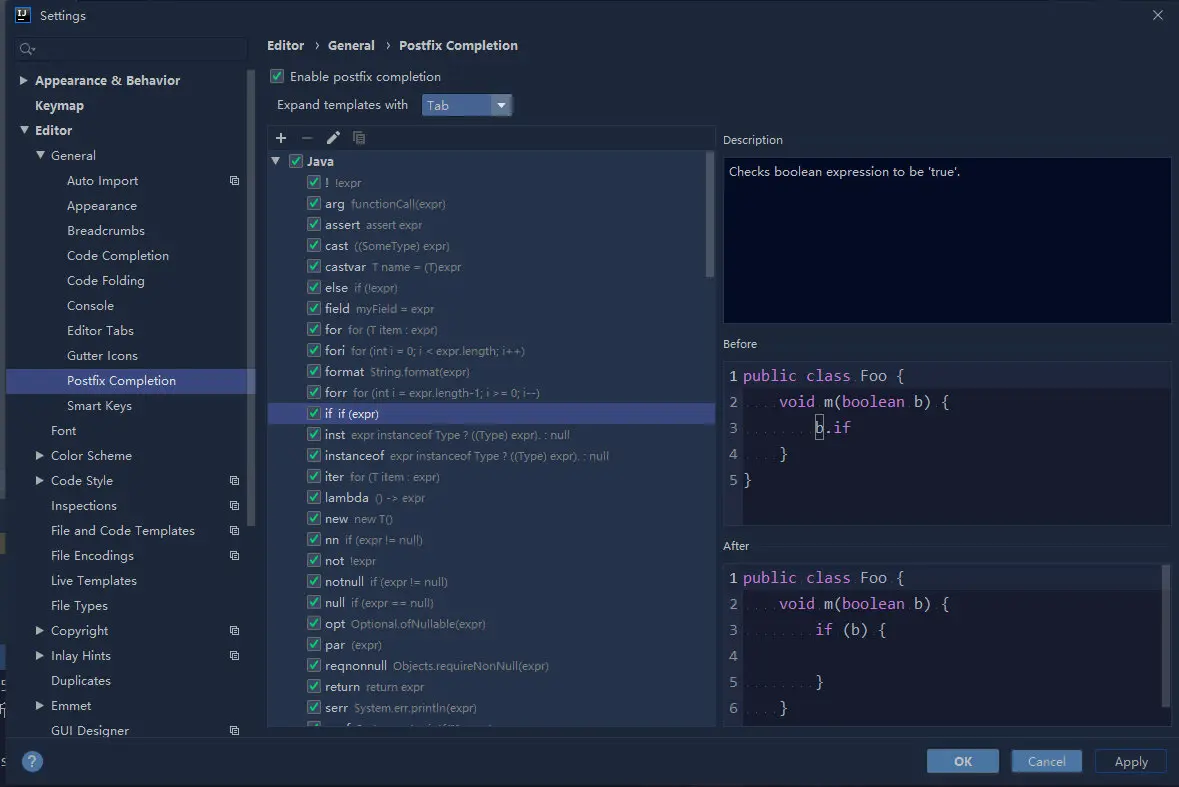Click project-level icon next to Inspections
The height and width of the screenshot is (787, 1179).
click(x=235, y=505)
